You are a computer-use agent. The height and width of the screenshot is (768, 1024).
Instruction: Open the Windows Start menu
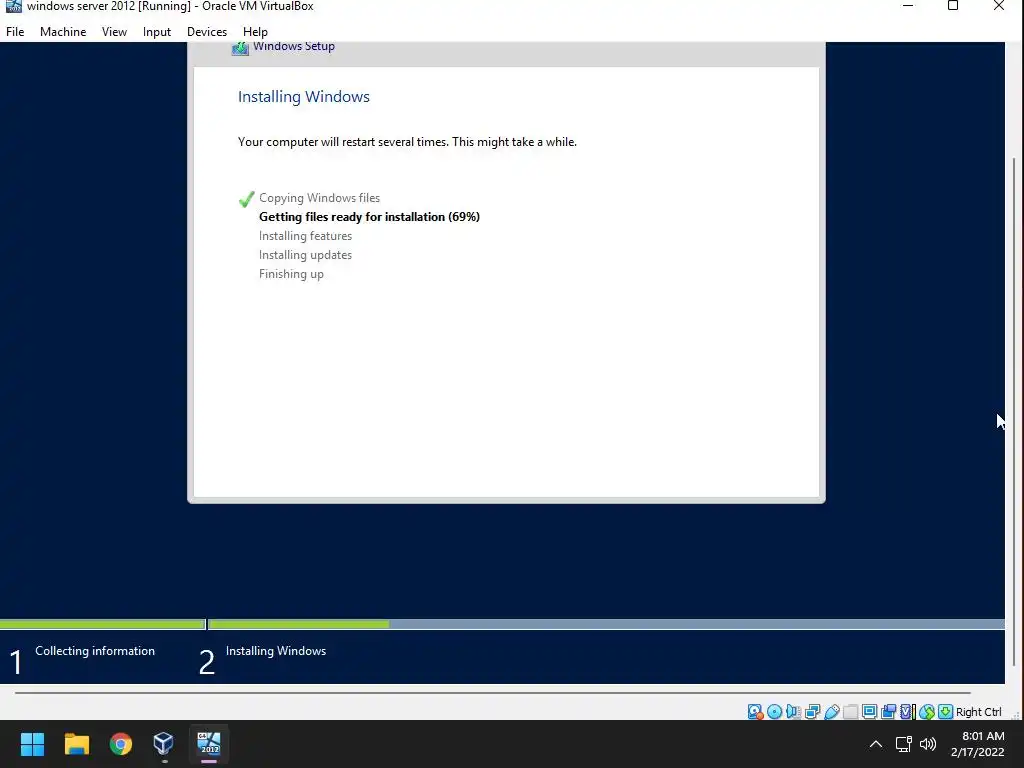tap(32, 744)
